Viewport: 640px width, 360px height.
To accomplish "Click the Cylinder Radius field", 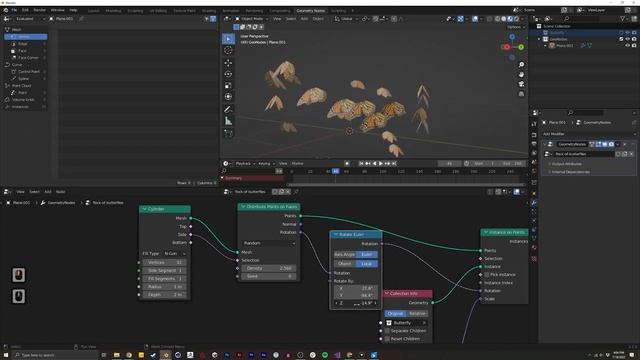I will [164, 287].
